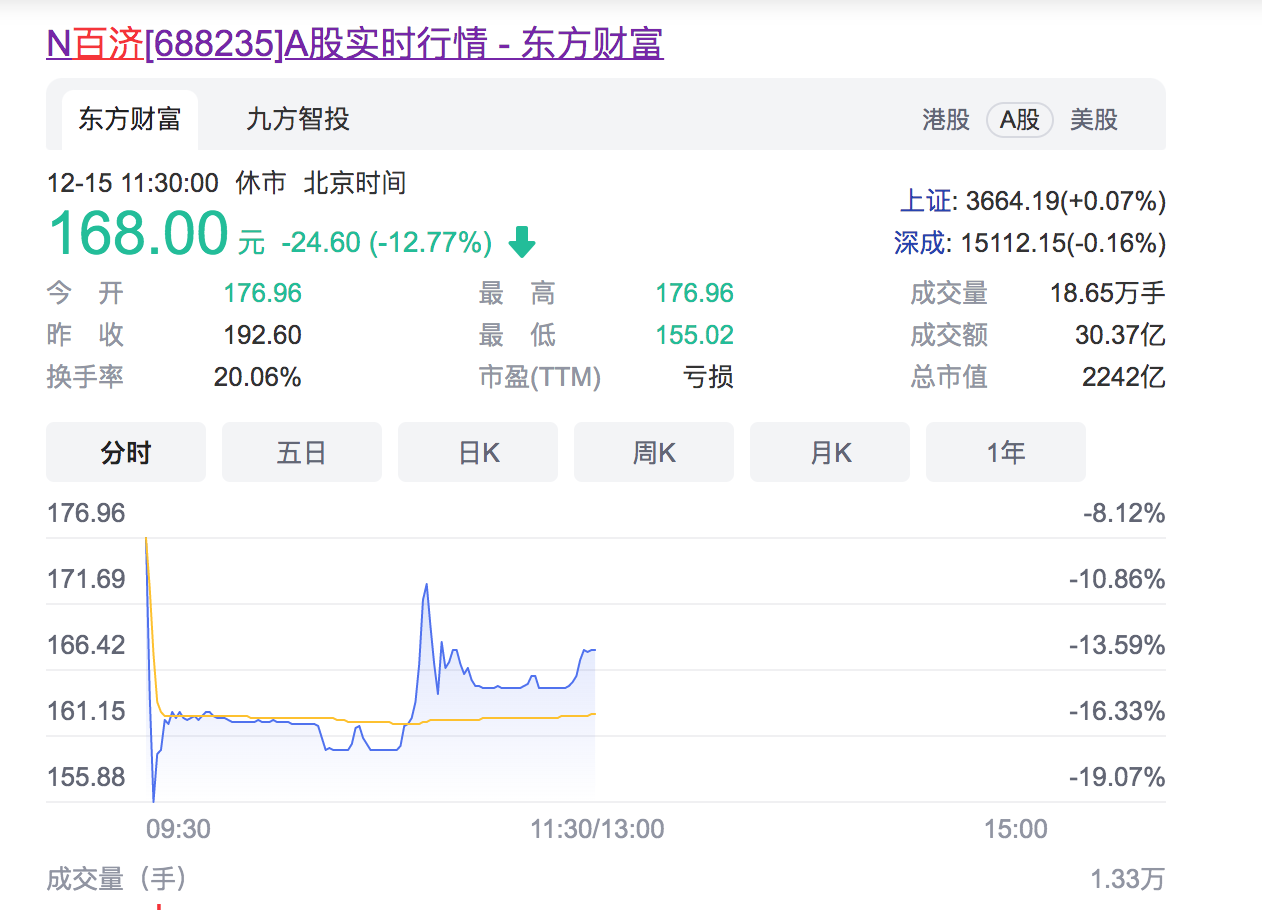Switch chart to 周K
This screenshot has width=1262, height=910.
[x=654, y=453]
